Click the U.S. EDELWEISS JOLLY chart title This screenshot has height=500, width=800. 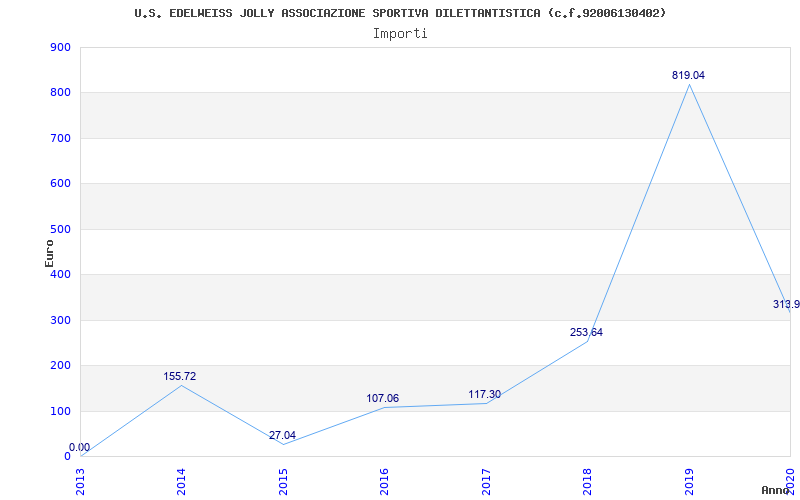[400, 13]
